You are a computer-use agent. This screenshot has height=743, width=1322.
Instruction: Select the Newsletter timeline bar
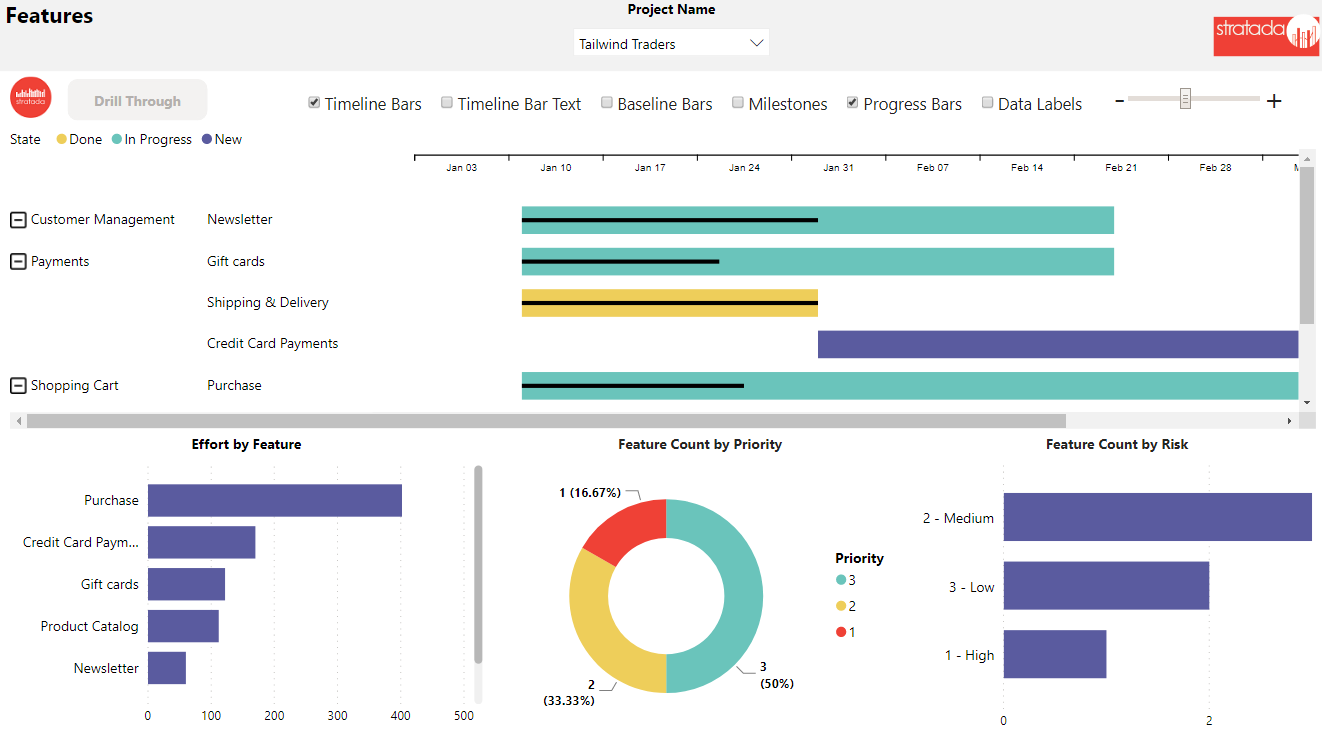tap(818, 220)
